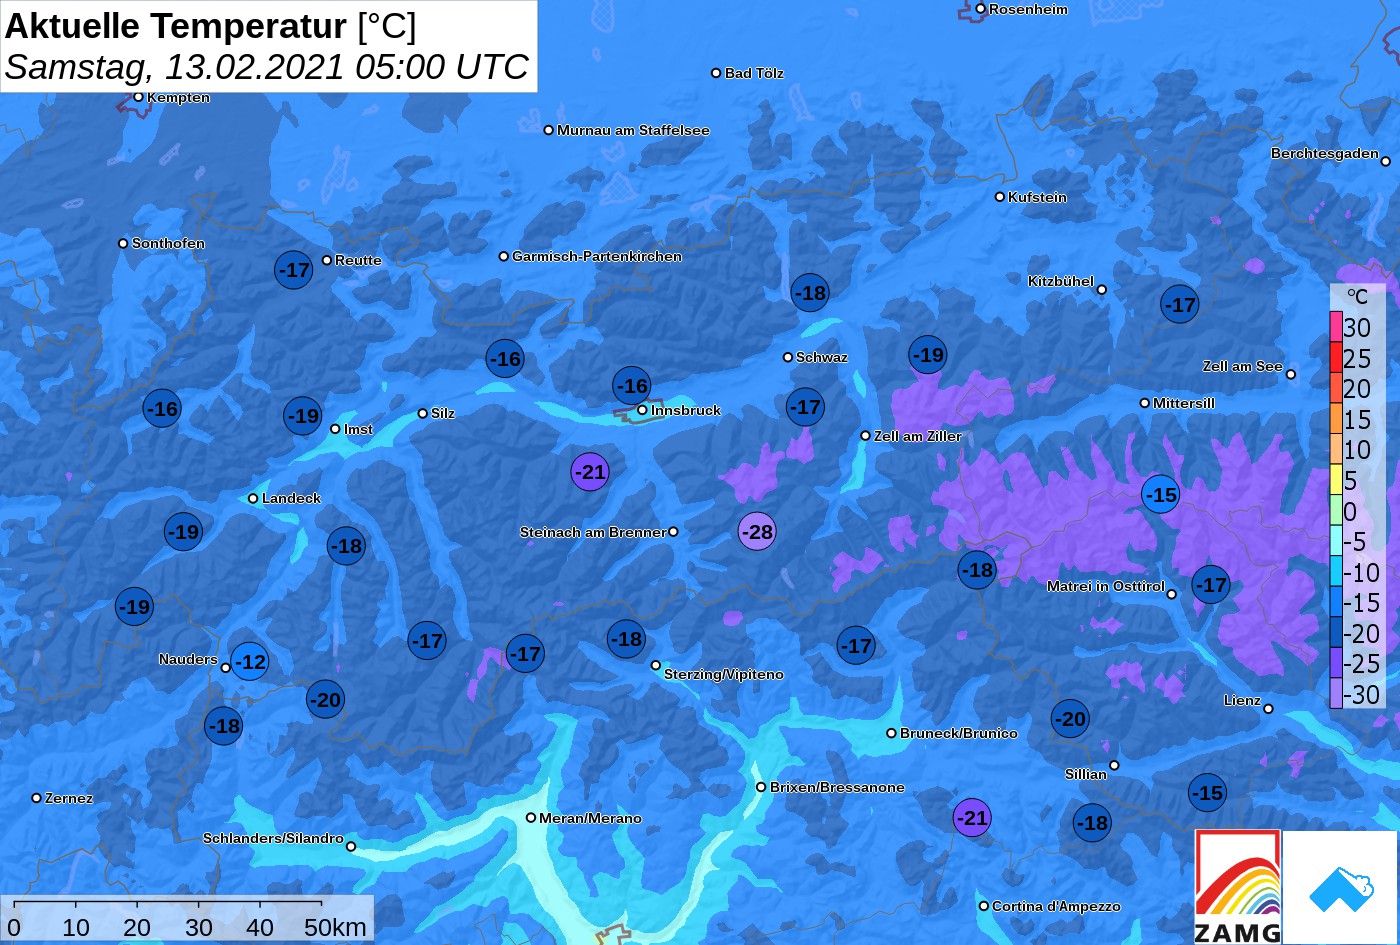The image size is (1400, 945).
Task: Click the Lienz label
Action: (1242, 700)
